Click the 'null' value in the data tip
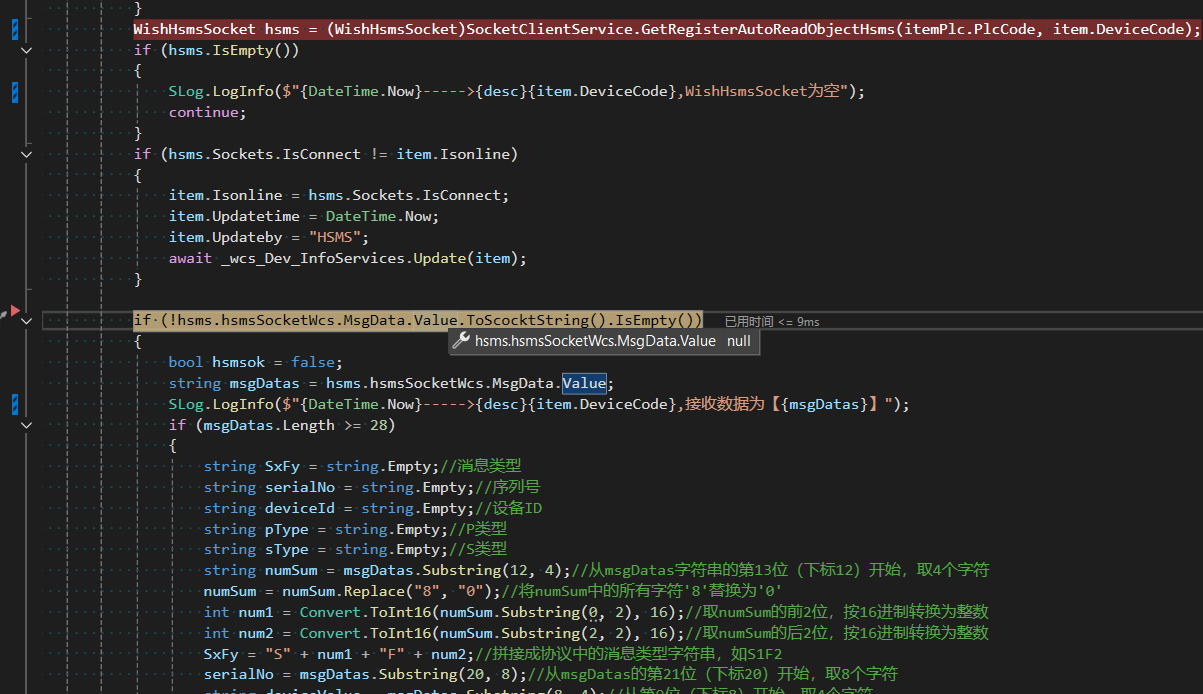Image resolution: width=1203 pixels, height=694 pixels. [739, 341]
